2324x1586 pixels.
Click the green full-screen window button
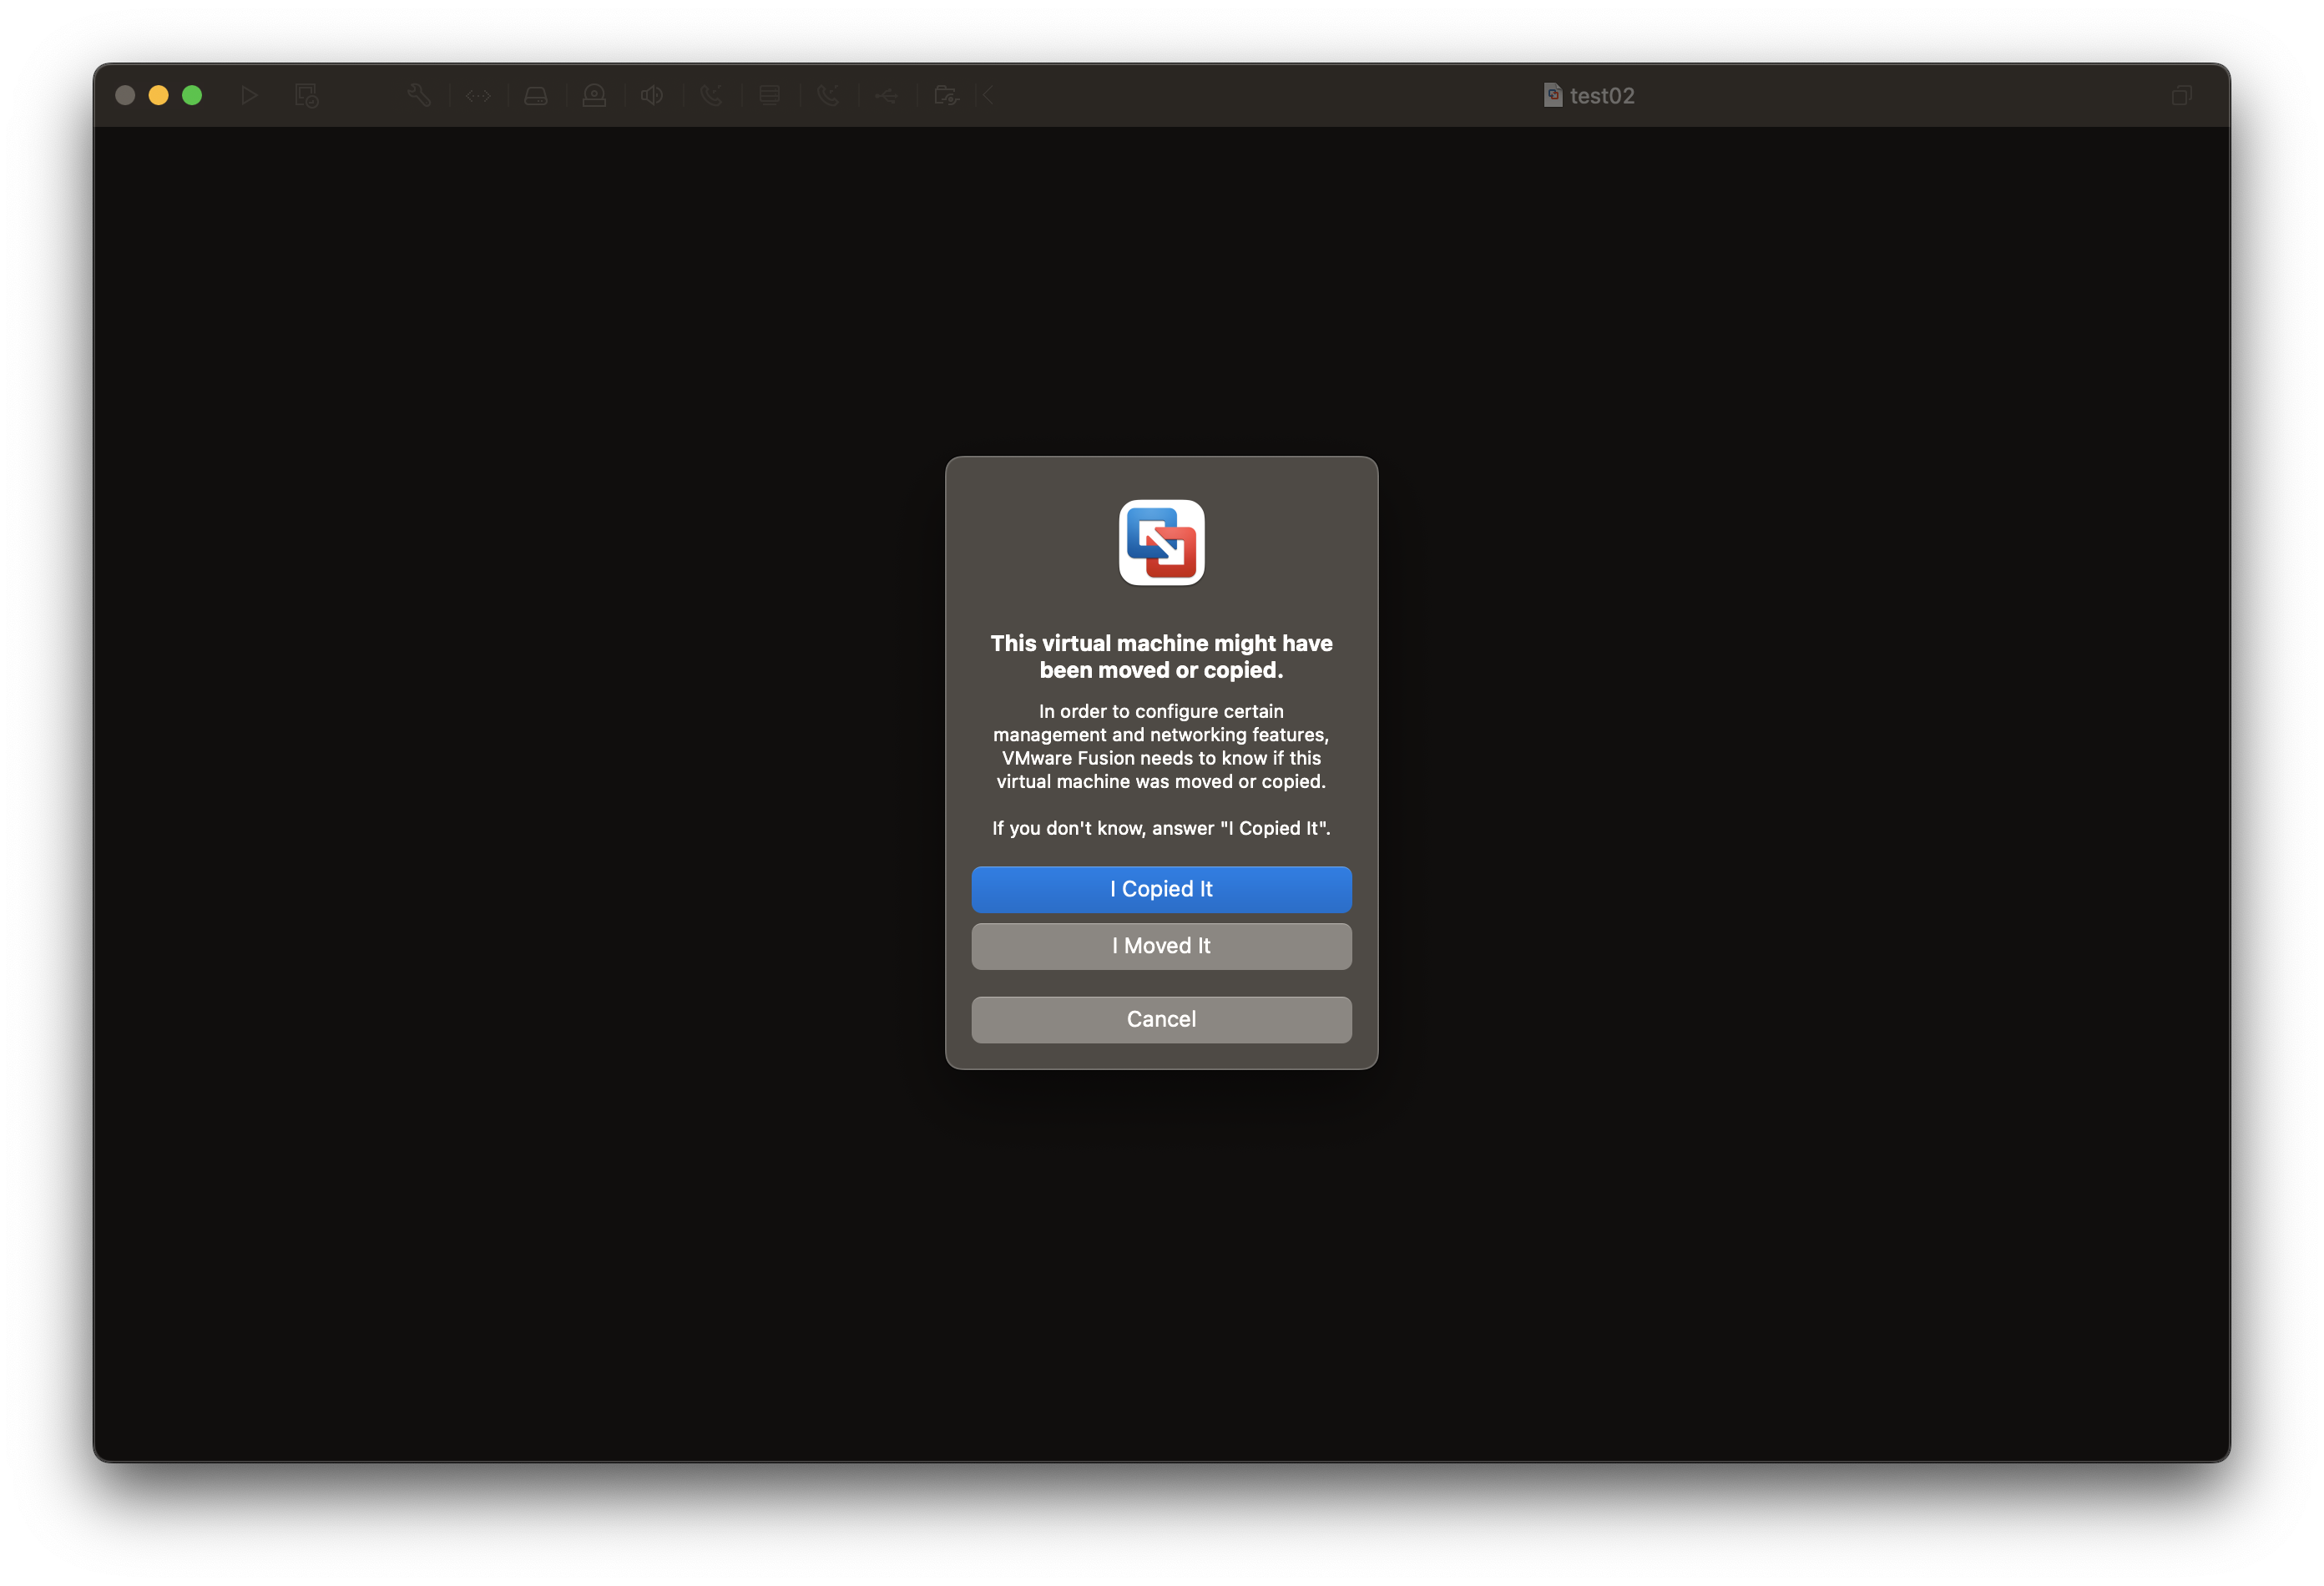click(192, 95)
